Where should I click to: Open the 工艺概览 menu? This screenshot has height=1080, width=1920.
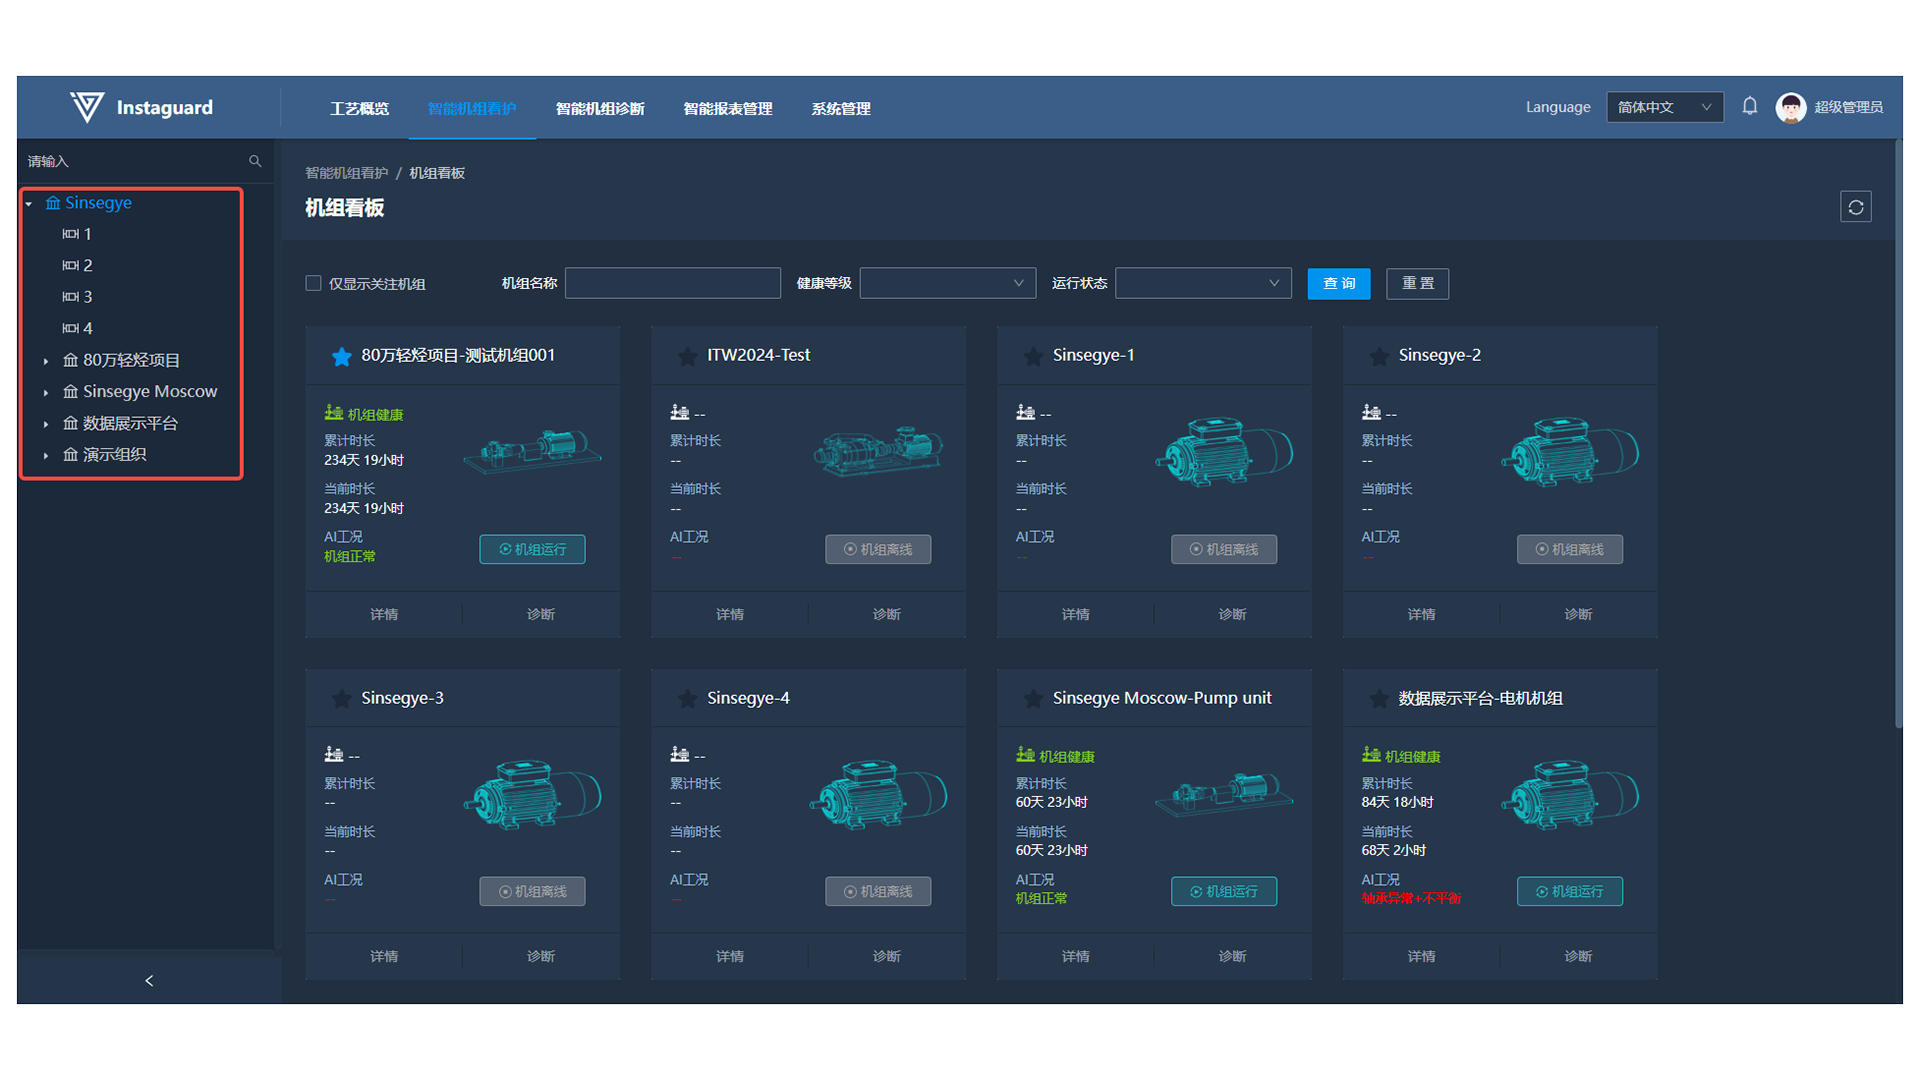[x=359, y=108]
